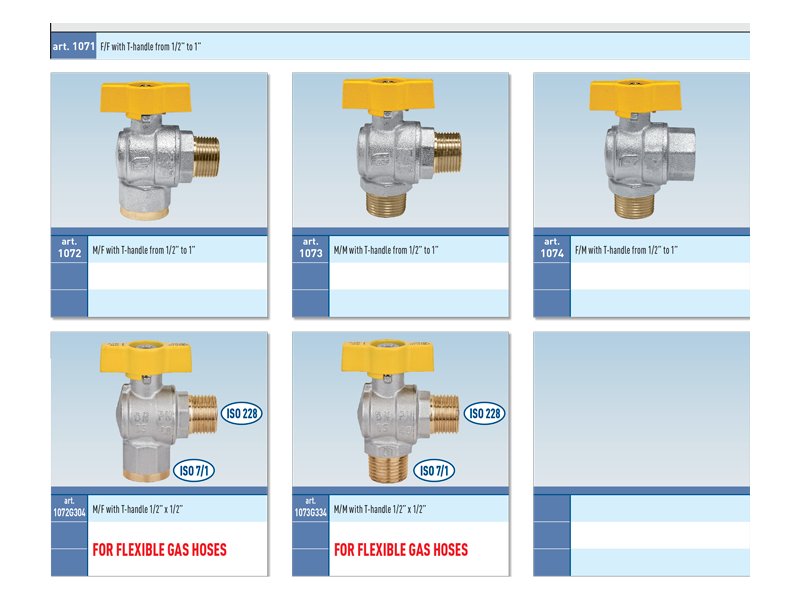Click the yellow T-handle on the art. 1073 valve

(x=387, y=94)
